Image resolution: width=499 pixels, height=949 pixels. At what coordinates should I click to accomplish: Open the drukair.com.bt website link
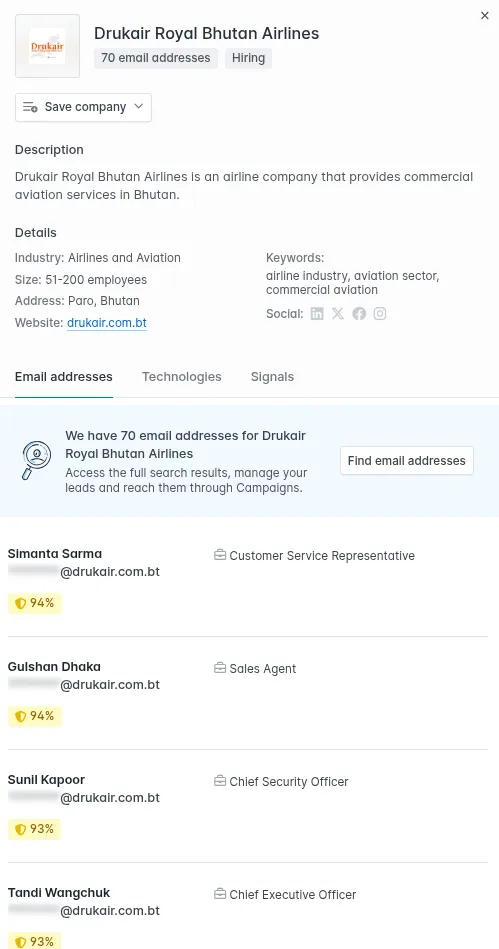coord(107,323)
